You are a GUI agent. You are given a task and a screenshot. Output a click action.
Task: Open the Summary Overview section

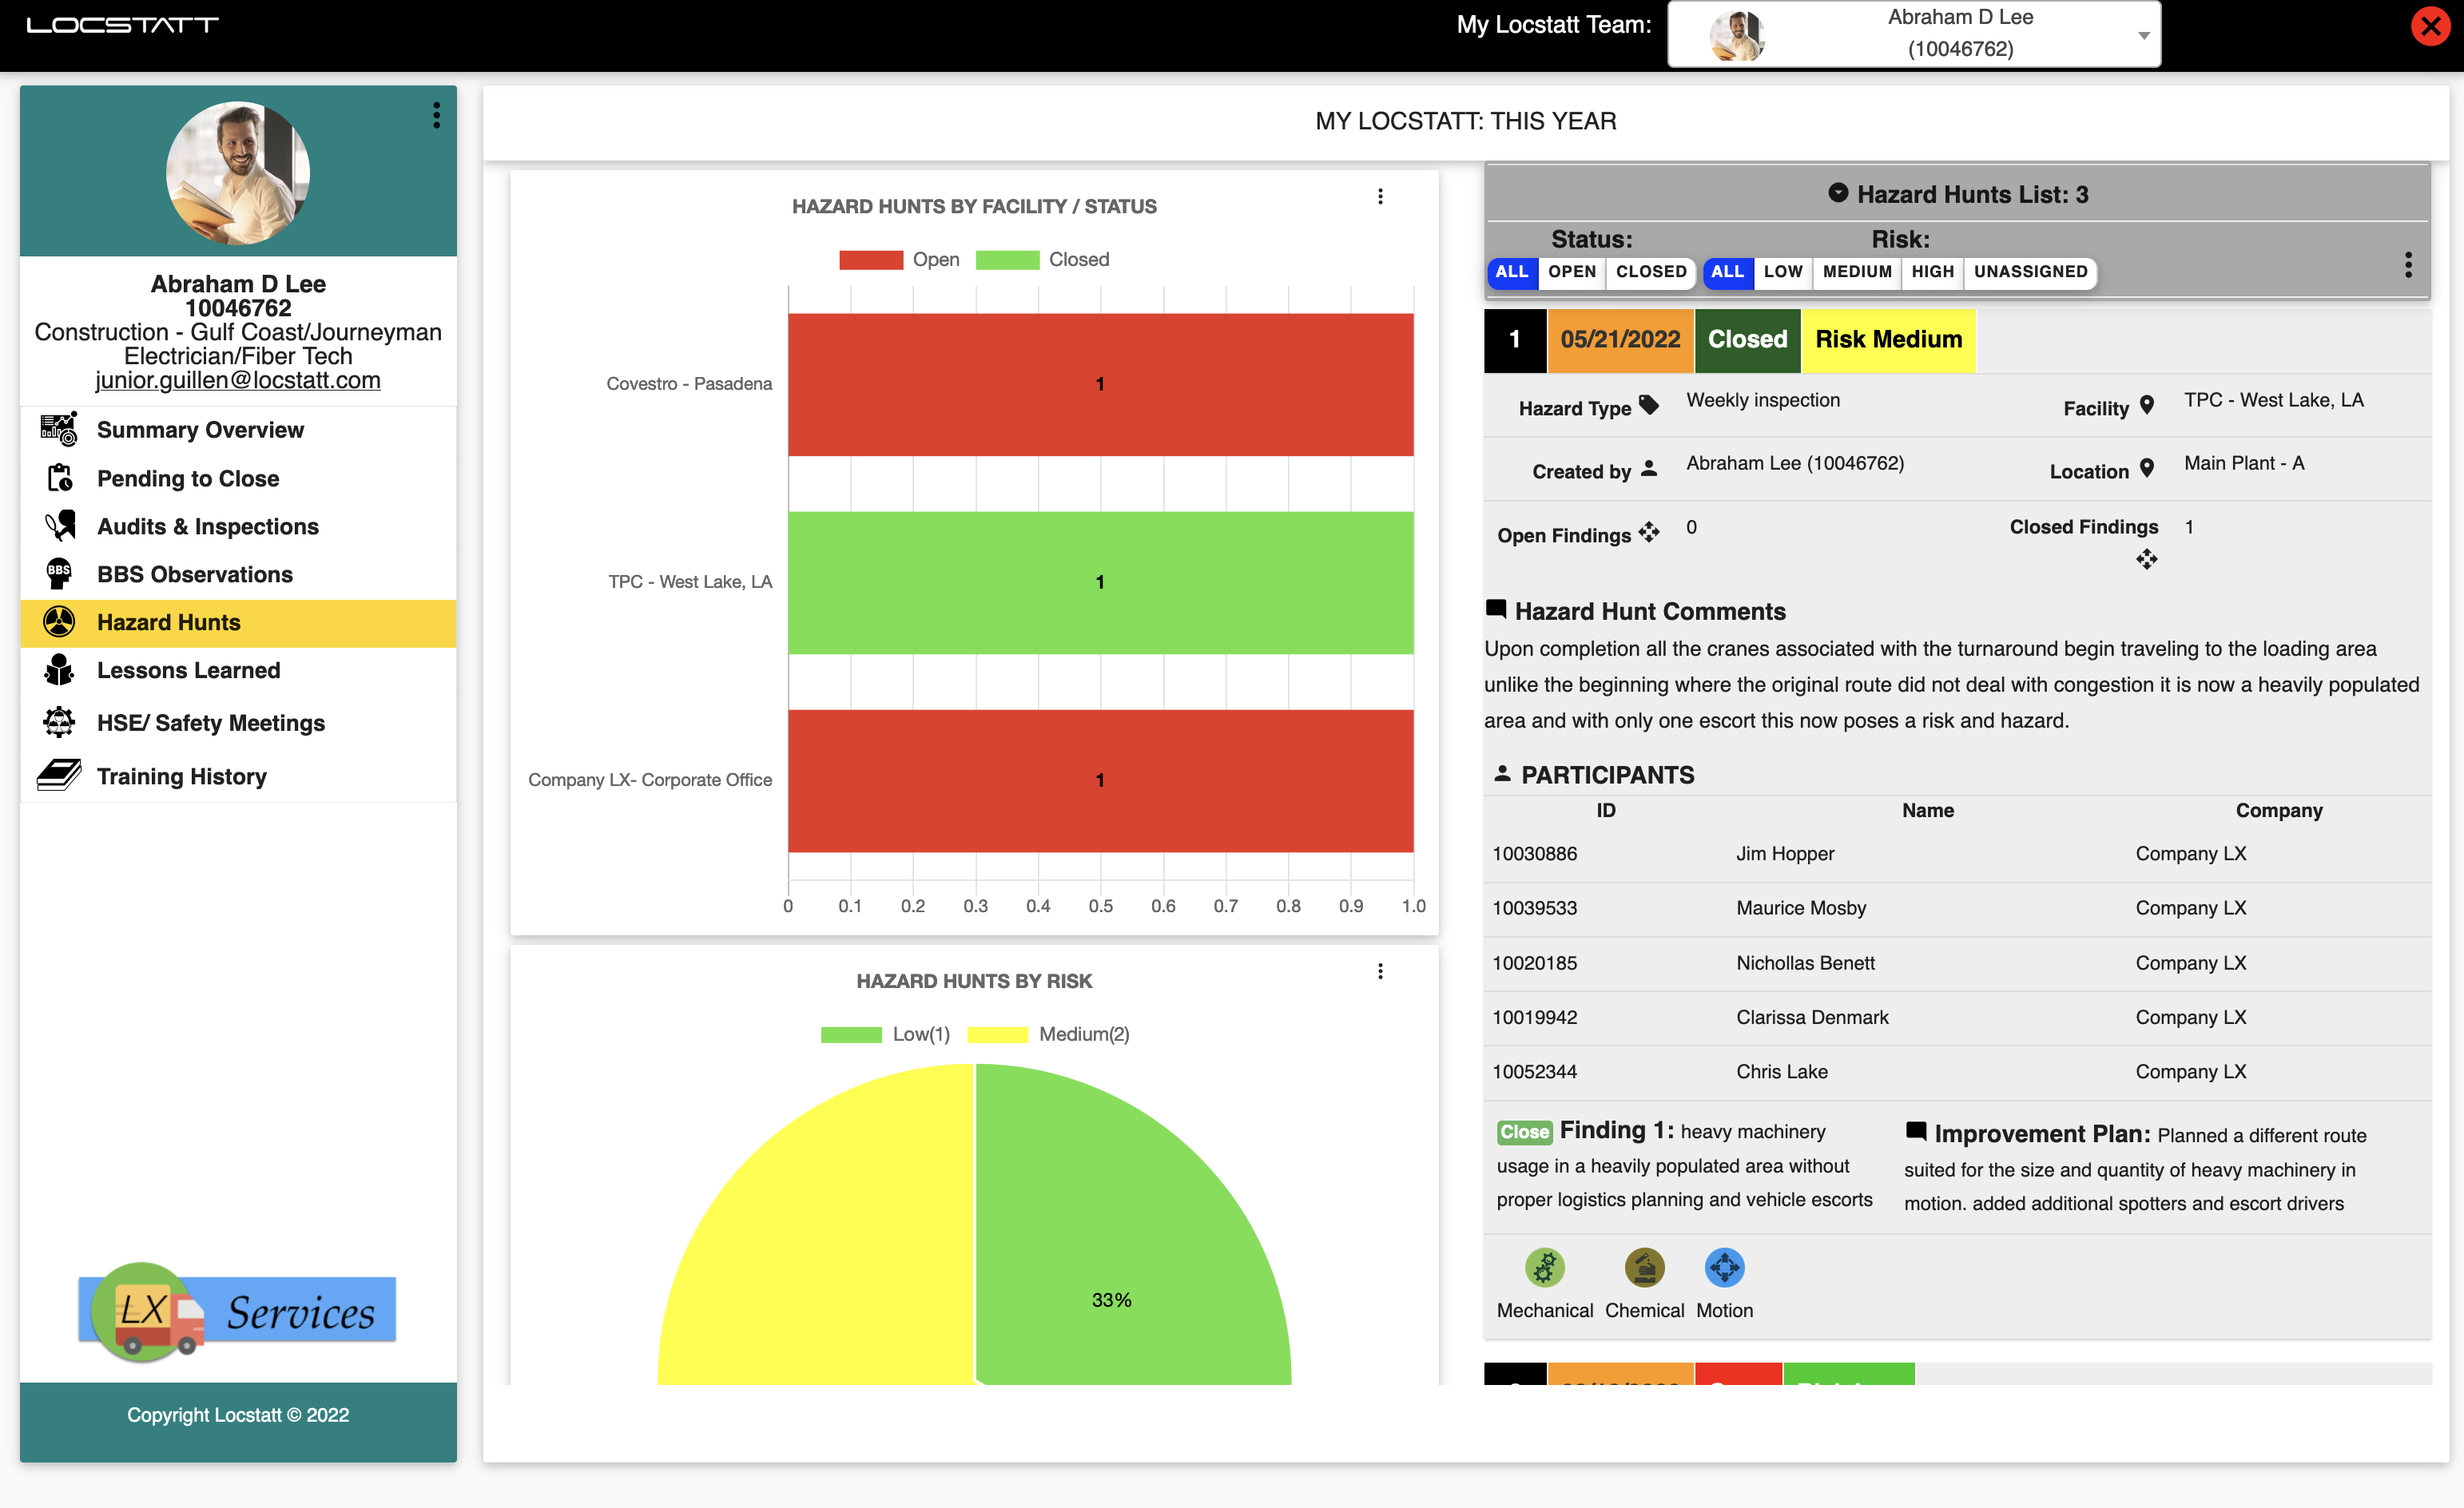click(200, 430)
